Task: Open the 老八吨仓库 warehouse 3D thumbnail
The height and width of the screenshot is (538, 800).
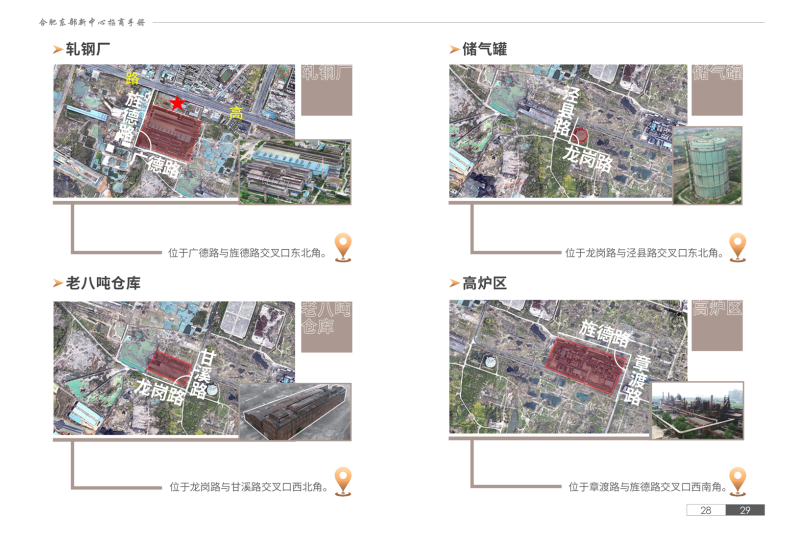Action: tap(295, 411)
